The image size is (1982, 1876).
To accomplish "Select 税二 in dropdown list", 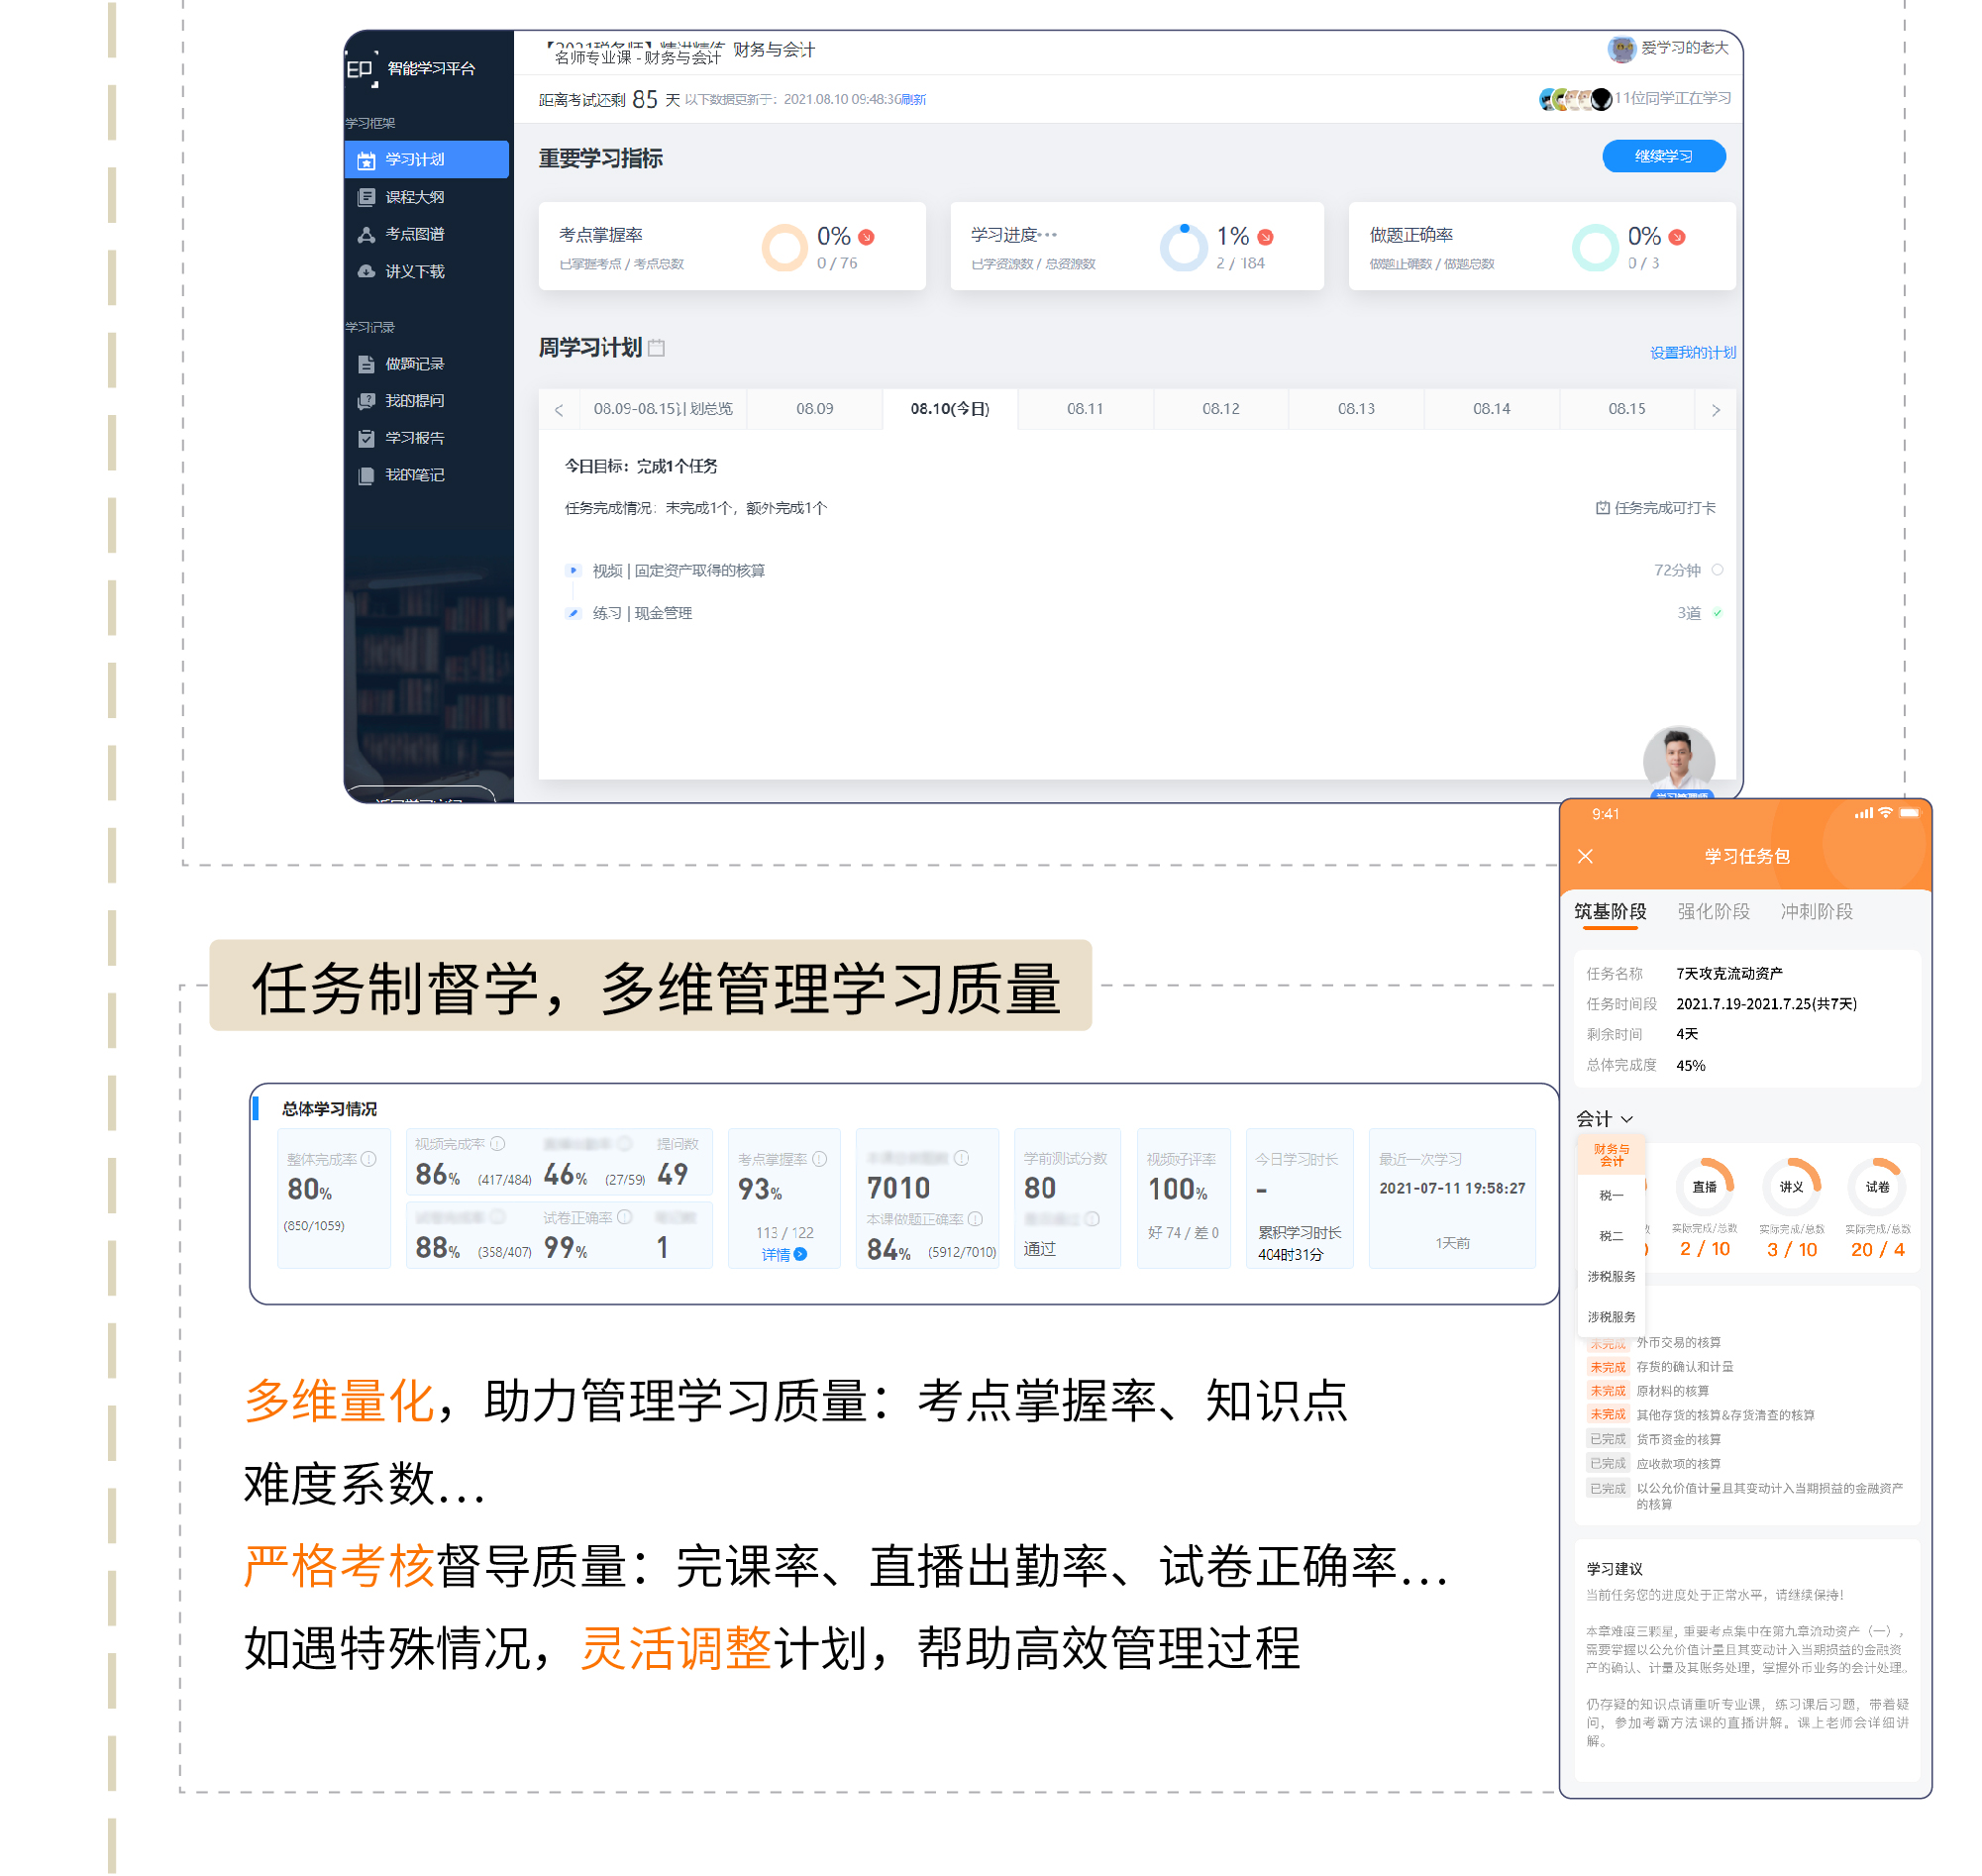I will 1612,1238.
